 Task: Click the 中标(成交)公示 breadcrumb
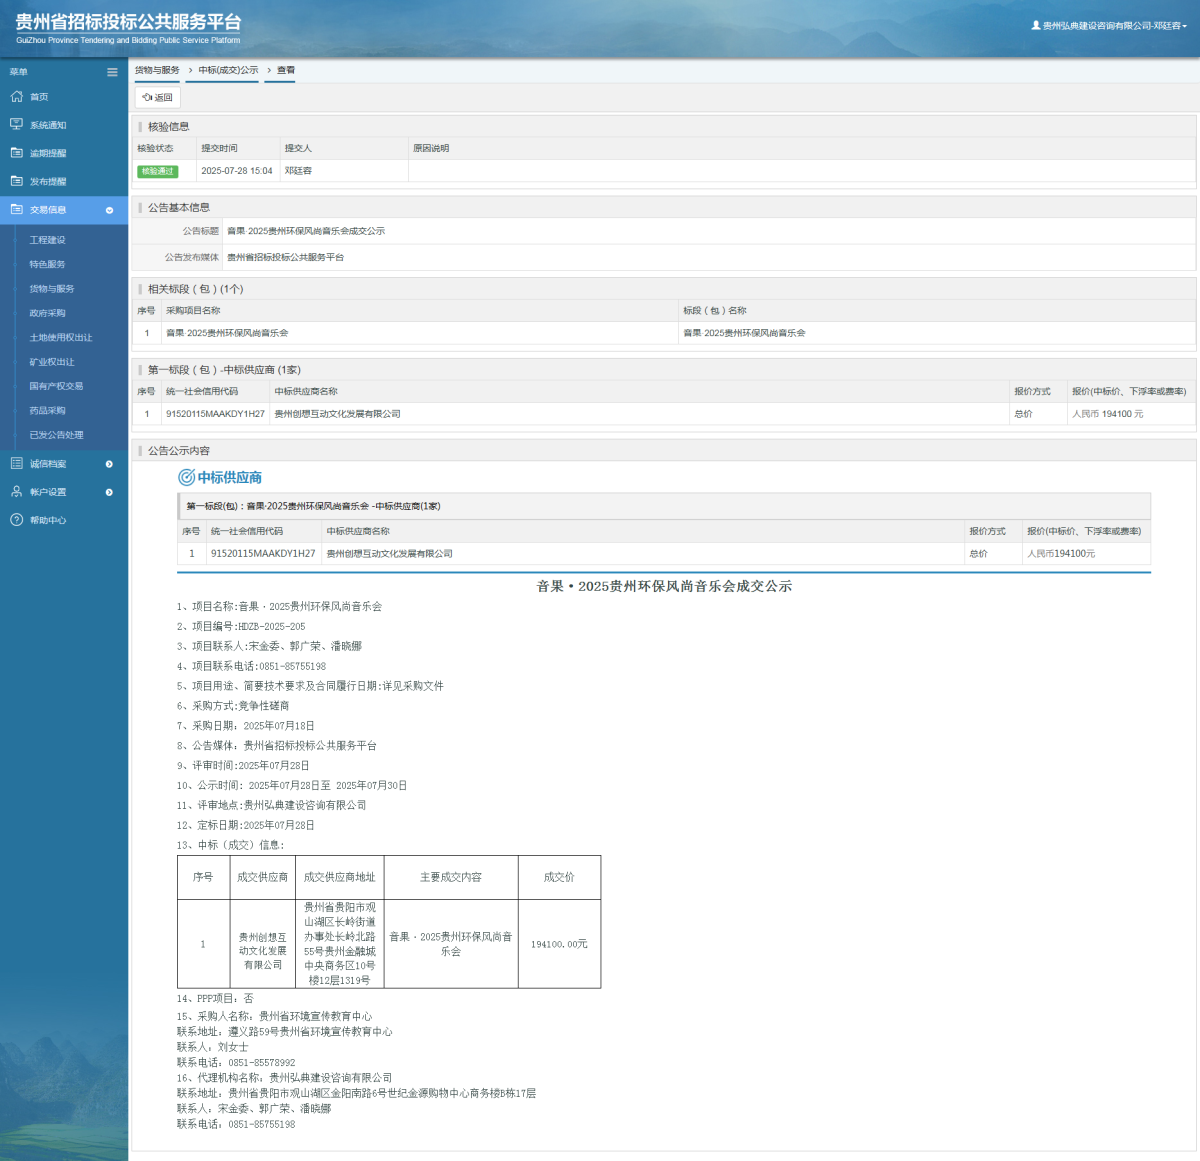(228, 70)
